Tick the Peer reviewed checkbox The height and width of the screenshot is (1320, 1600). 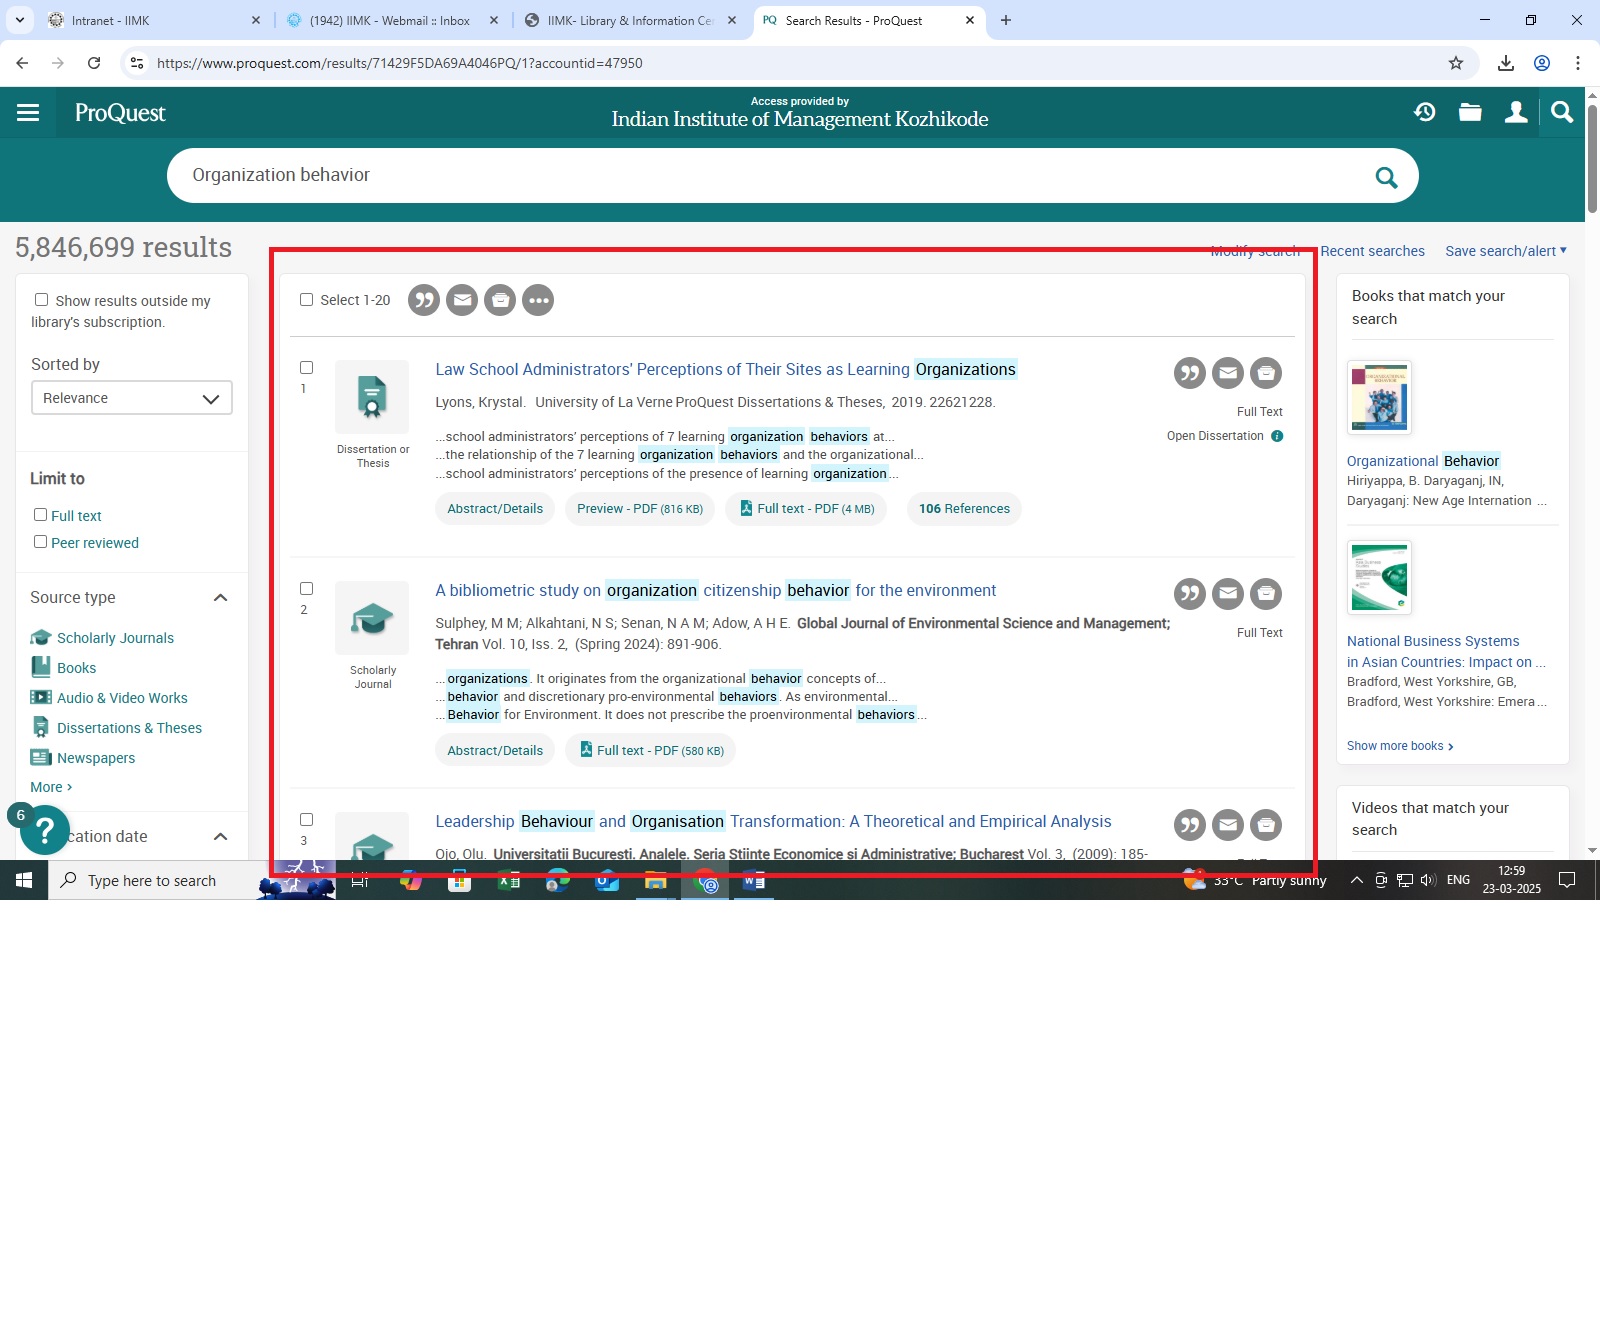click(41, 542)
